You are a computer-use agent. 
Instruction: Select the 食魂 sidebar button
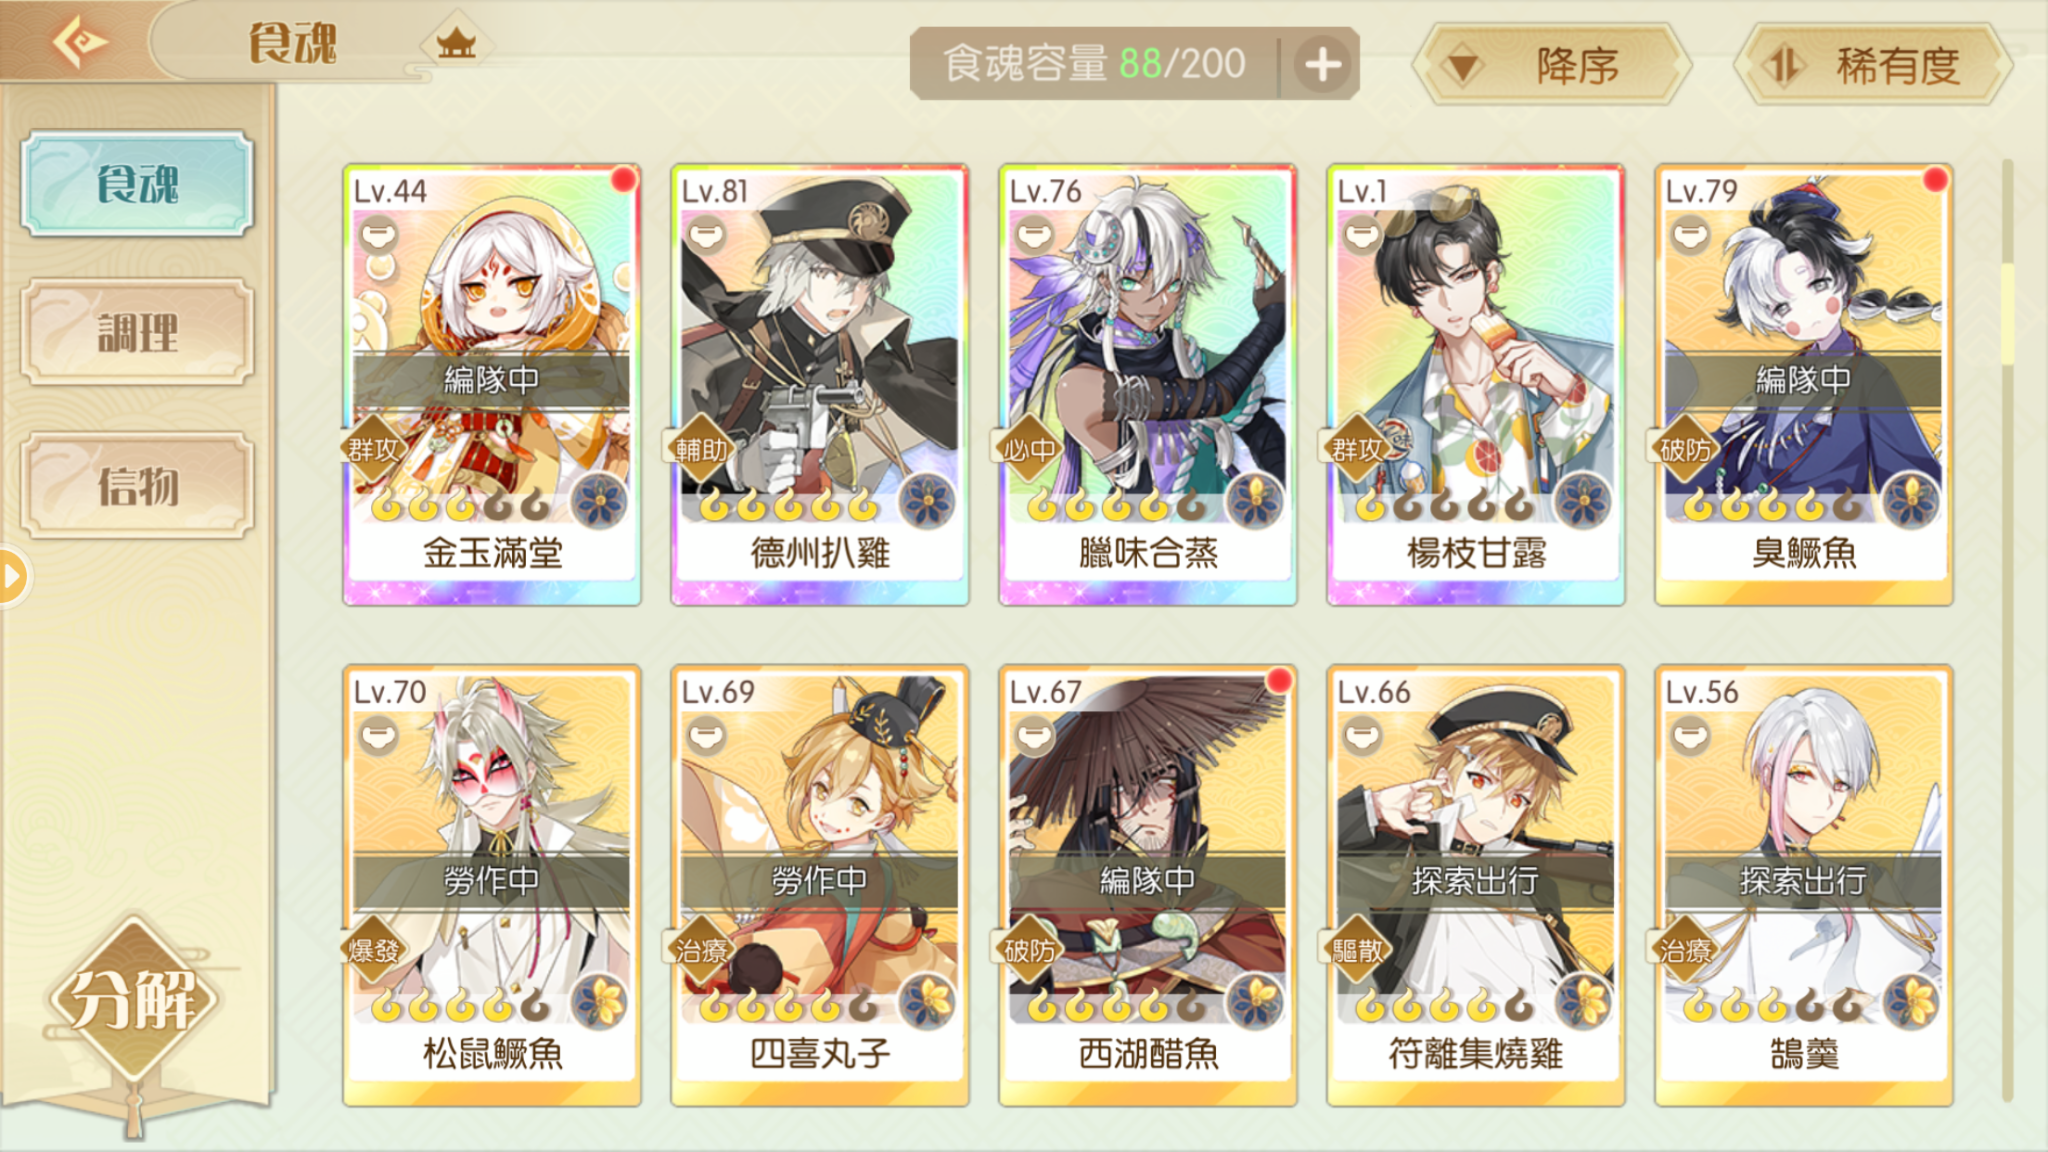[x=137, y=183]
